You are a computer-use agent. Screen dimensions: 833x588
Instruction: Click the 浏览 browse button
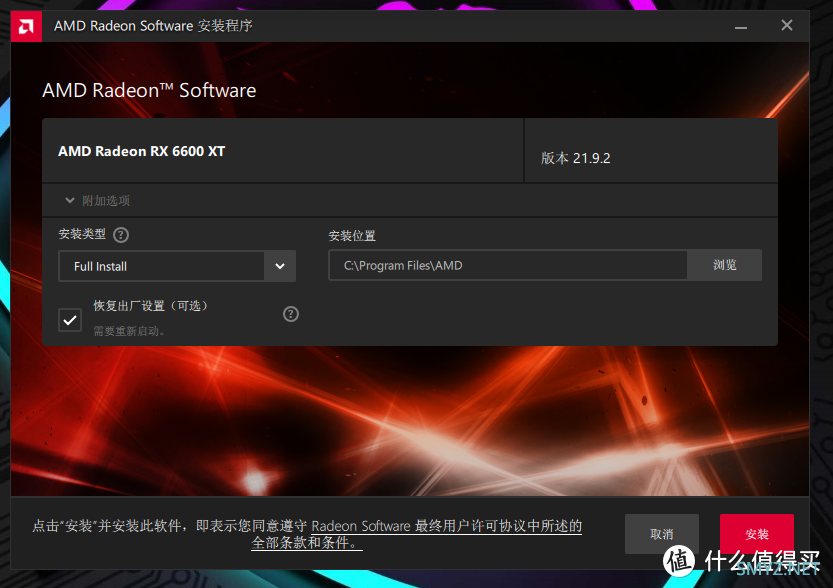724,265
